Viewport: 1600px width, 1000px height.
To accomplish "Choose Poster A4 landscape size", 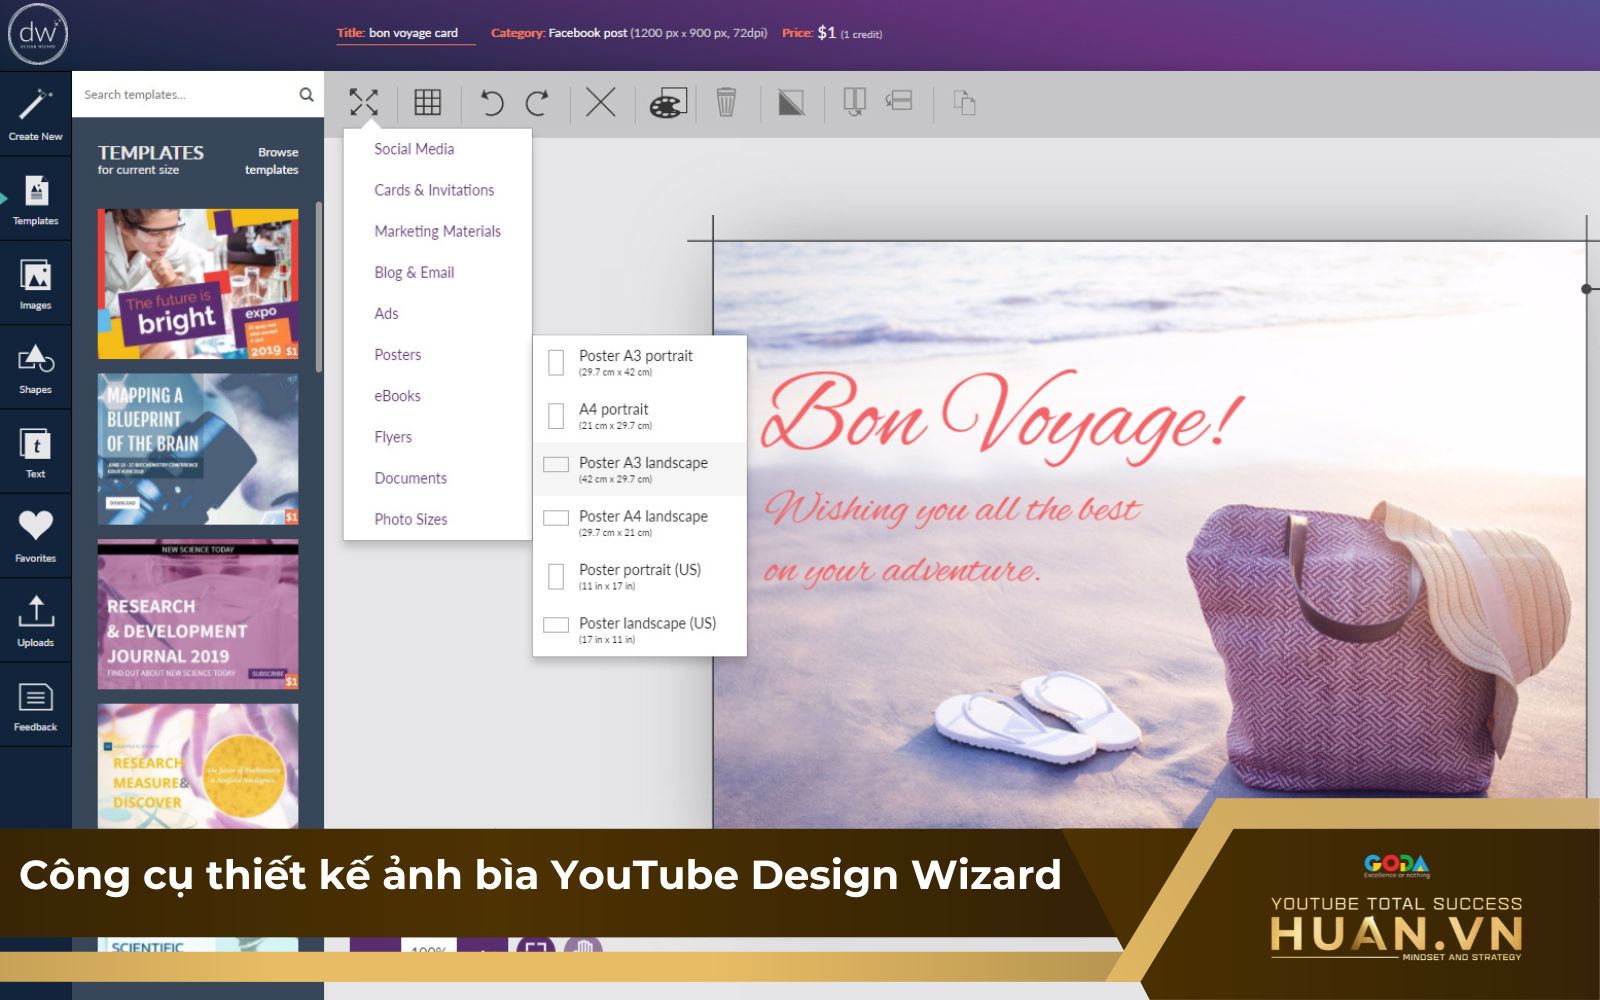I will 640,523.
